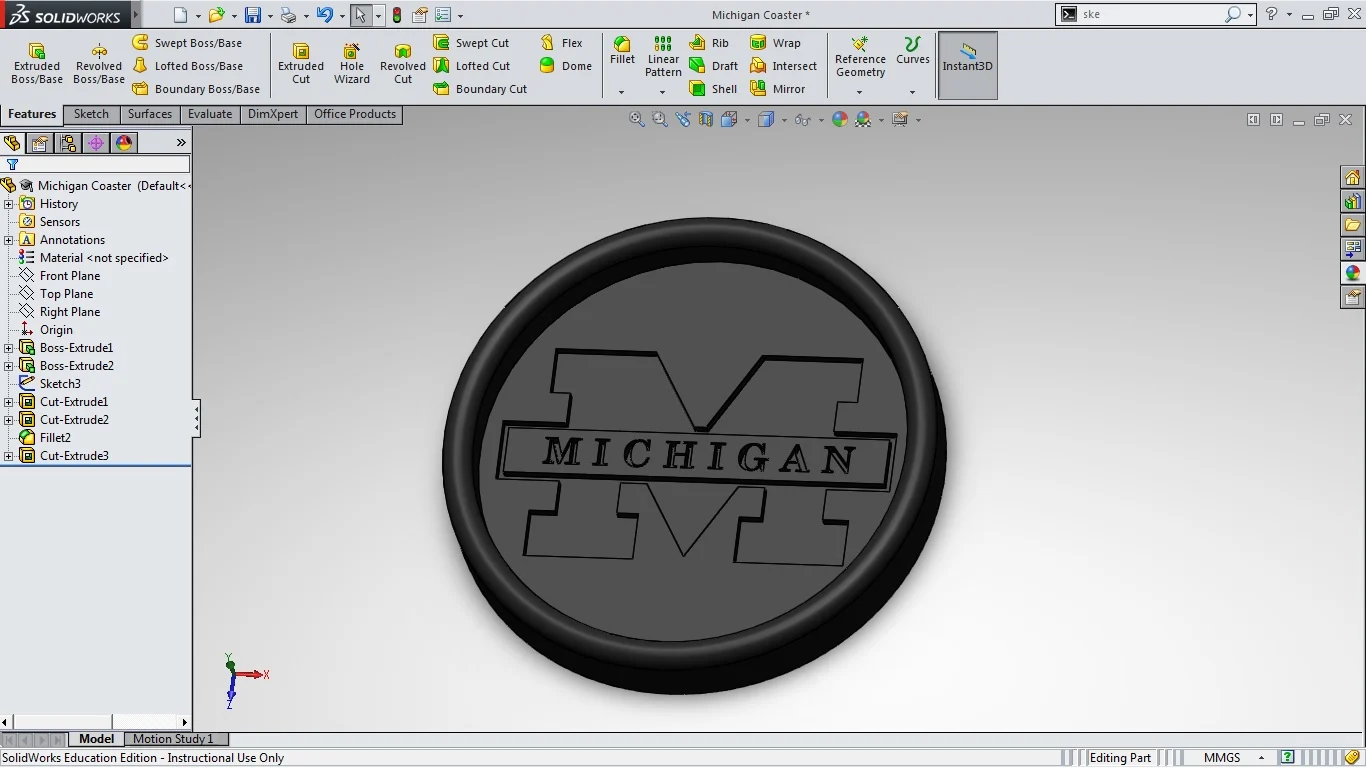Expand the SolidWorks logo menu arrow
1366x768 pixels.
[136, 15]
